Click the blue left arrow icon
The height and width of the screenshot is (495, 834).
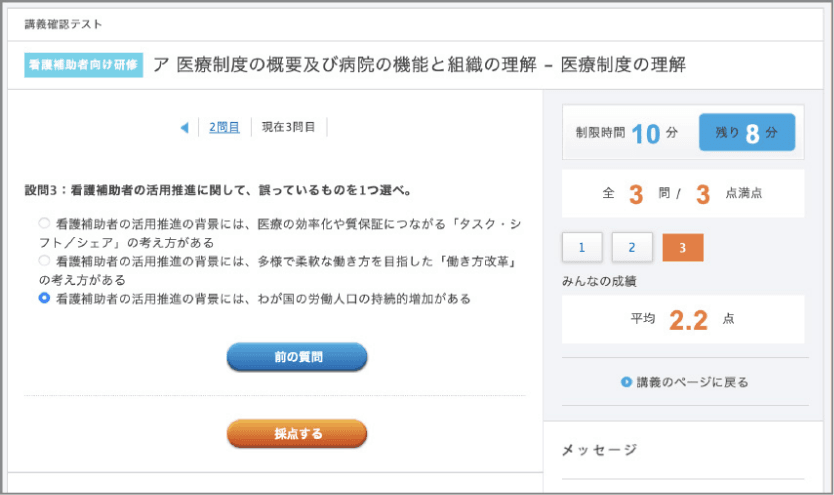184,127
